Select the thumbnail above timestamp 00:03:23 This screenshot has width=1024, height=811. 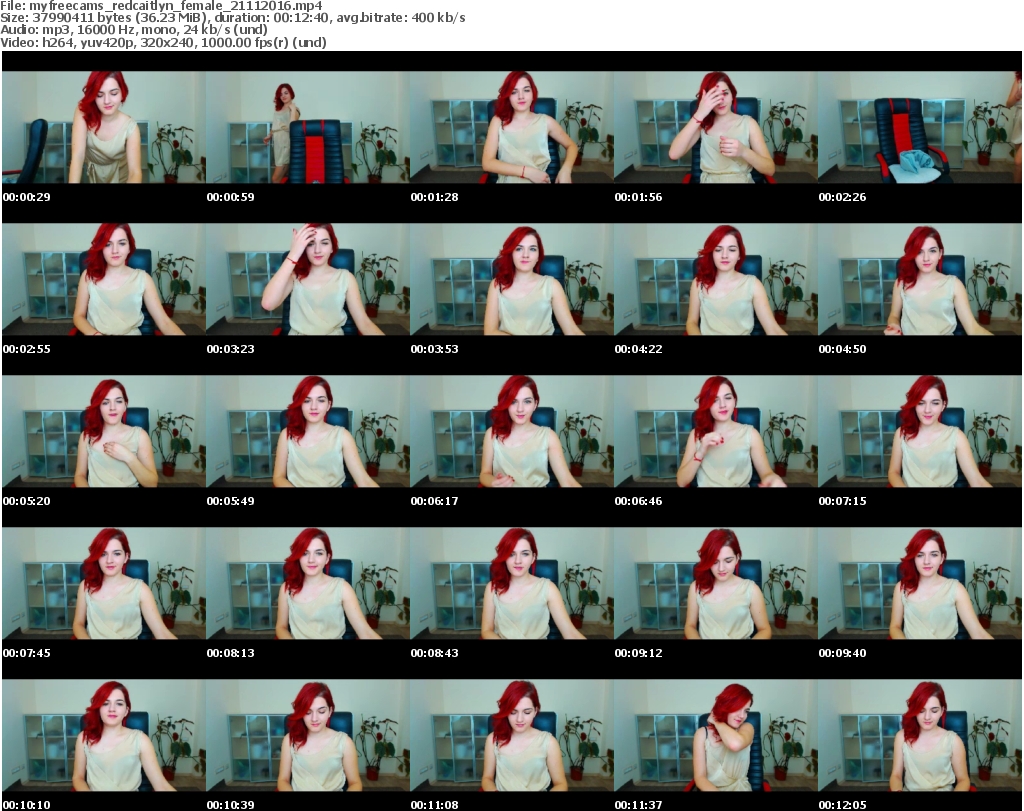tap(308, 279)
